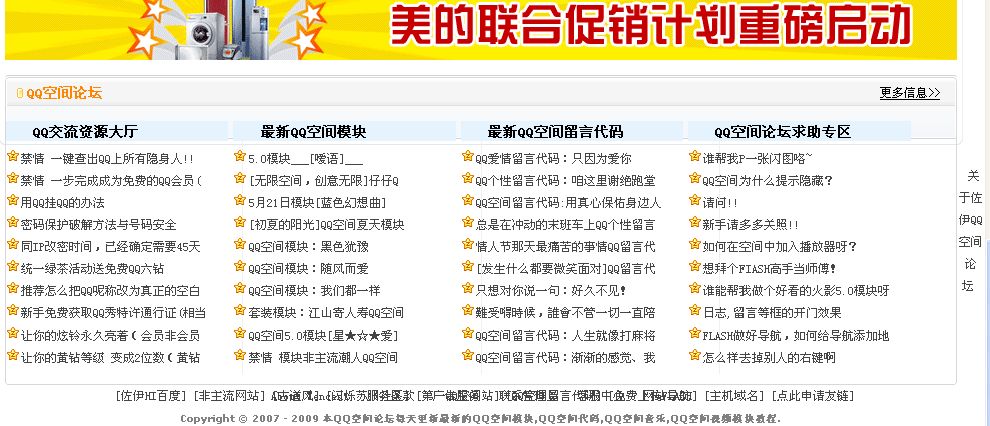Open post 让你的黄钻等级 变成2位数
The image size is (990, 426).
point(110,358)
